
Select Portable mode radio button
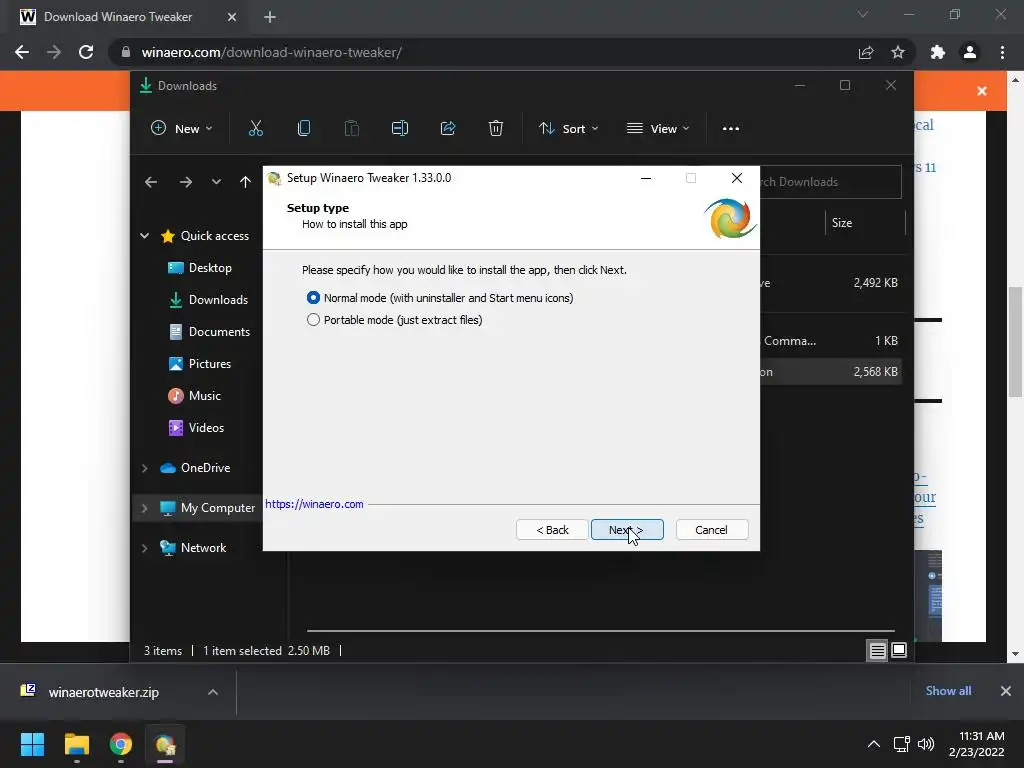[313, 320]
